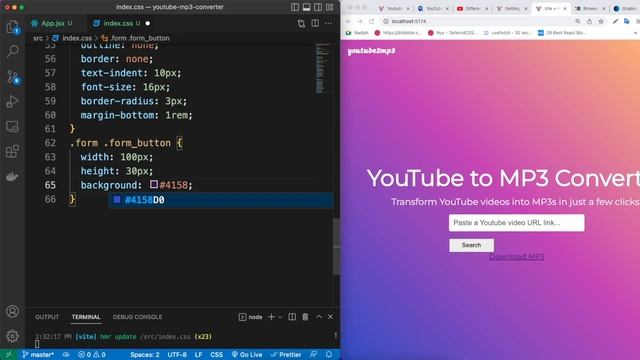The height and width of the screenshot is (360, 640).
Task: Click the feedback icon in status bar
Action: (313, 354)
